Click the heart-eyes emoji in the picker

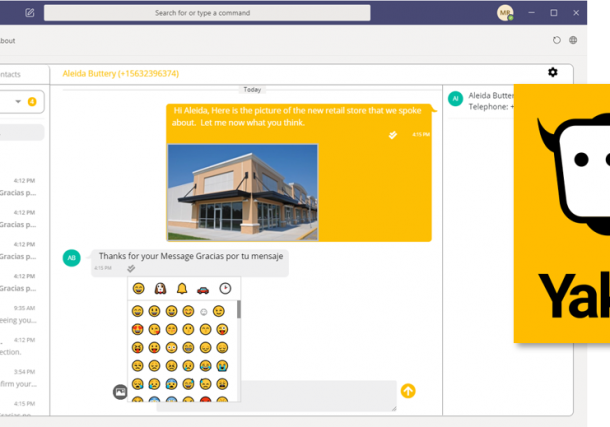137,330
